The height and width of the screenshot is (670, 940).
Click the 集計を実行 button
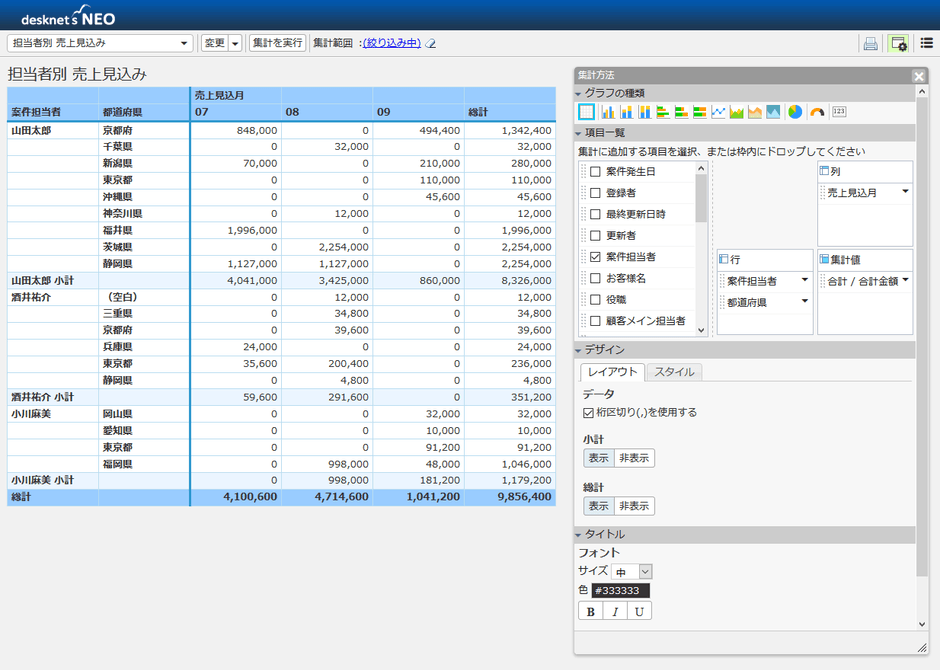tap(277, 43)
